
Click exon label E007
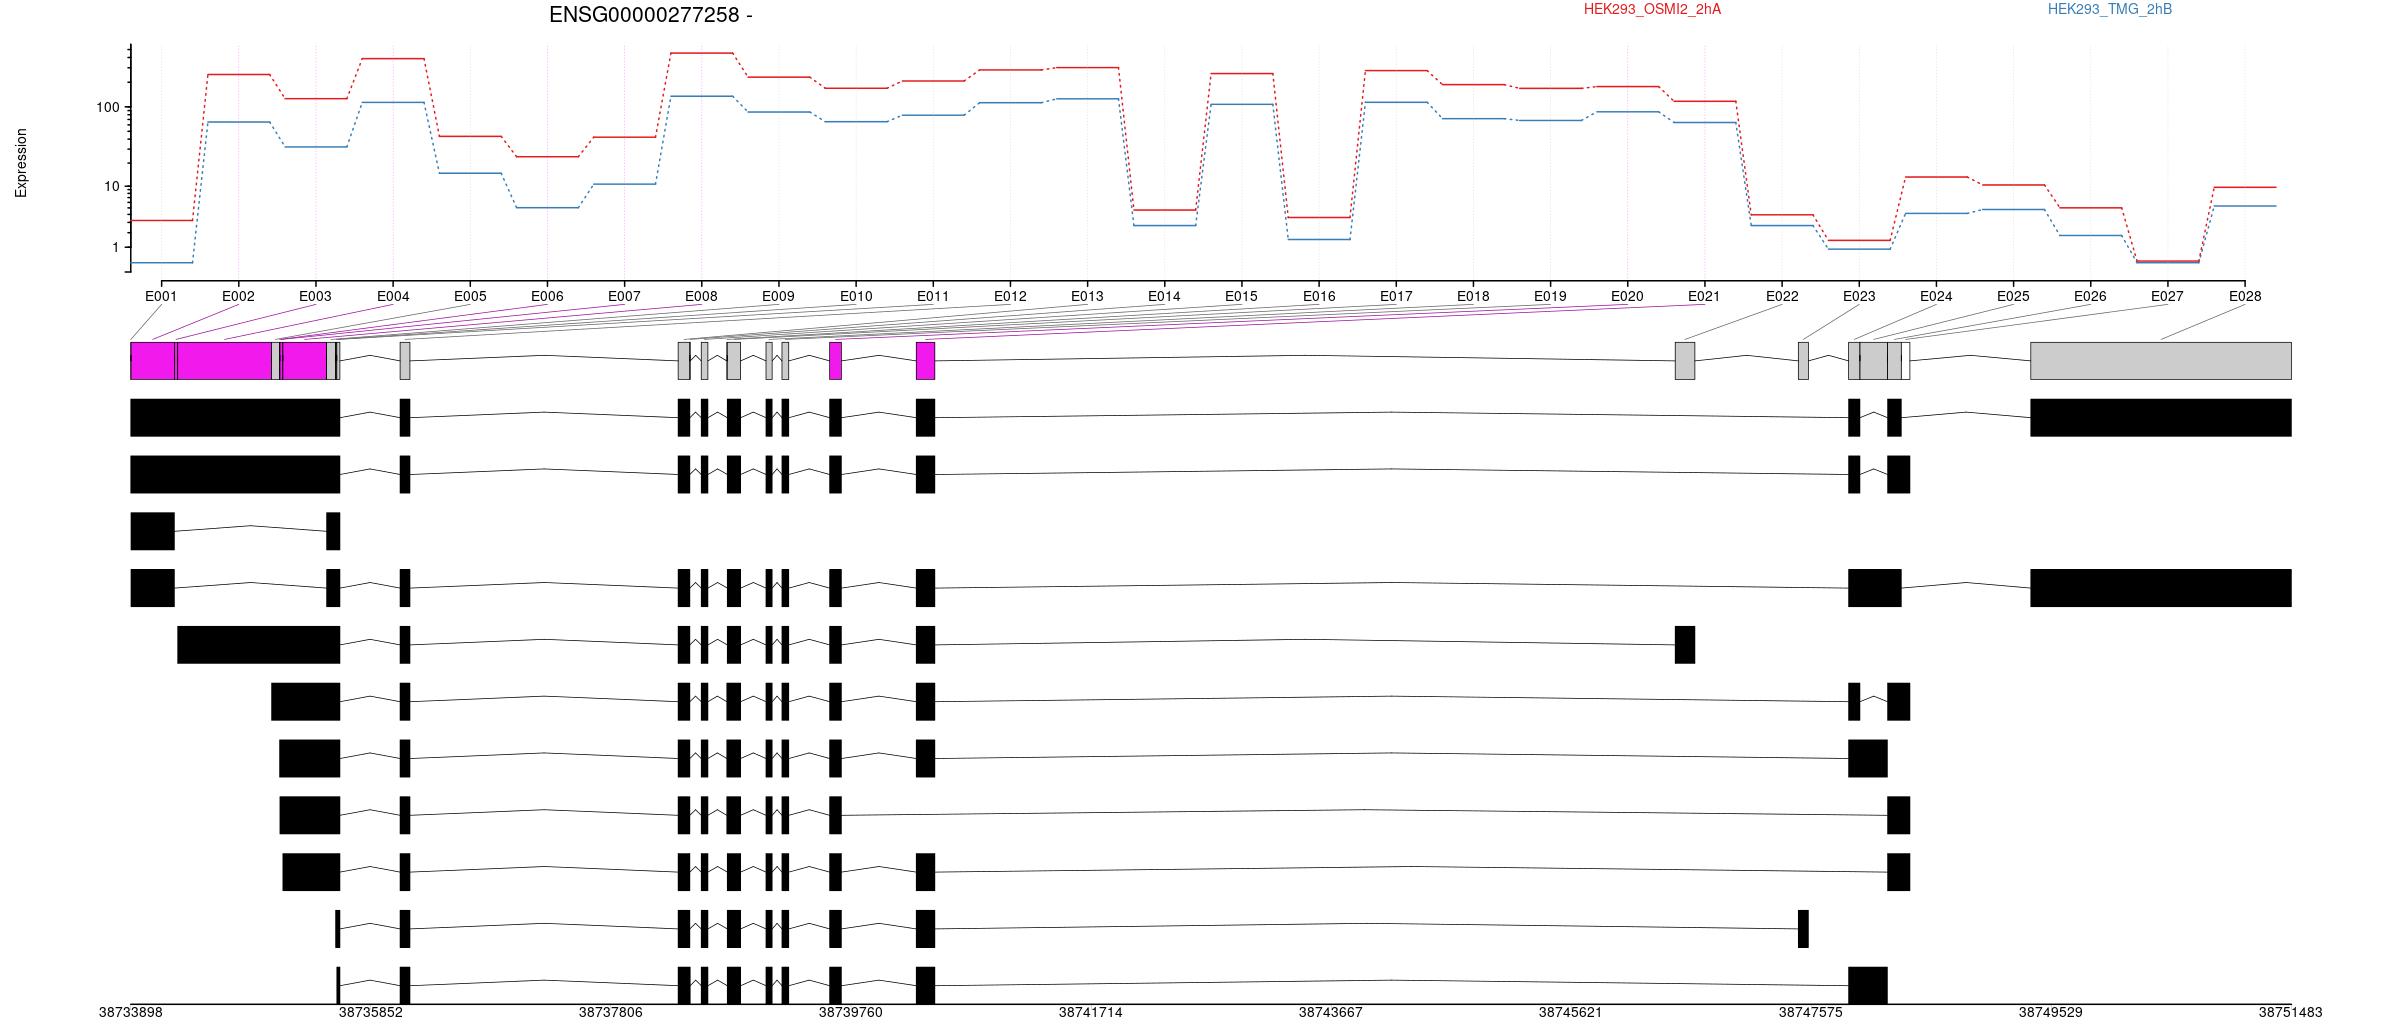624,296
